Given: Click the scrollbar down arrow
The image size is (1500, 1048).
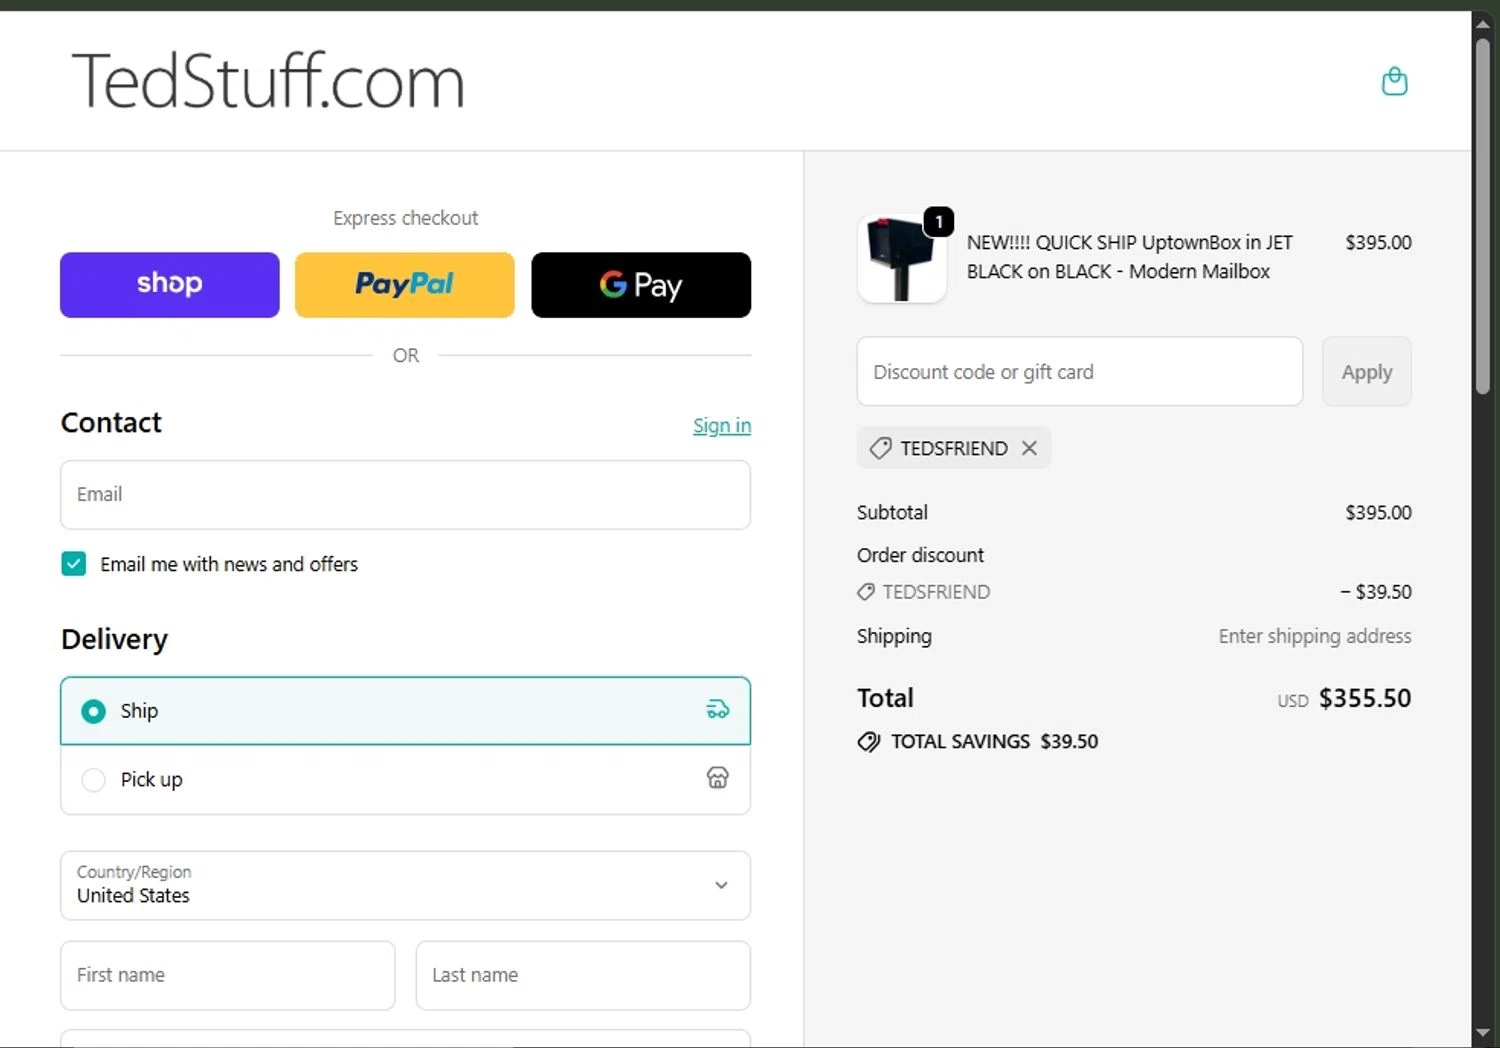Looking at the screenshot, I should tap(1483, 1033).
